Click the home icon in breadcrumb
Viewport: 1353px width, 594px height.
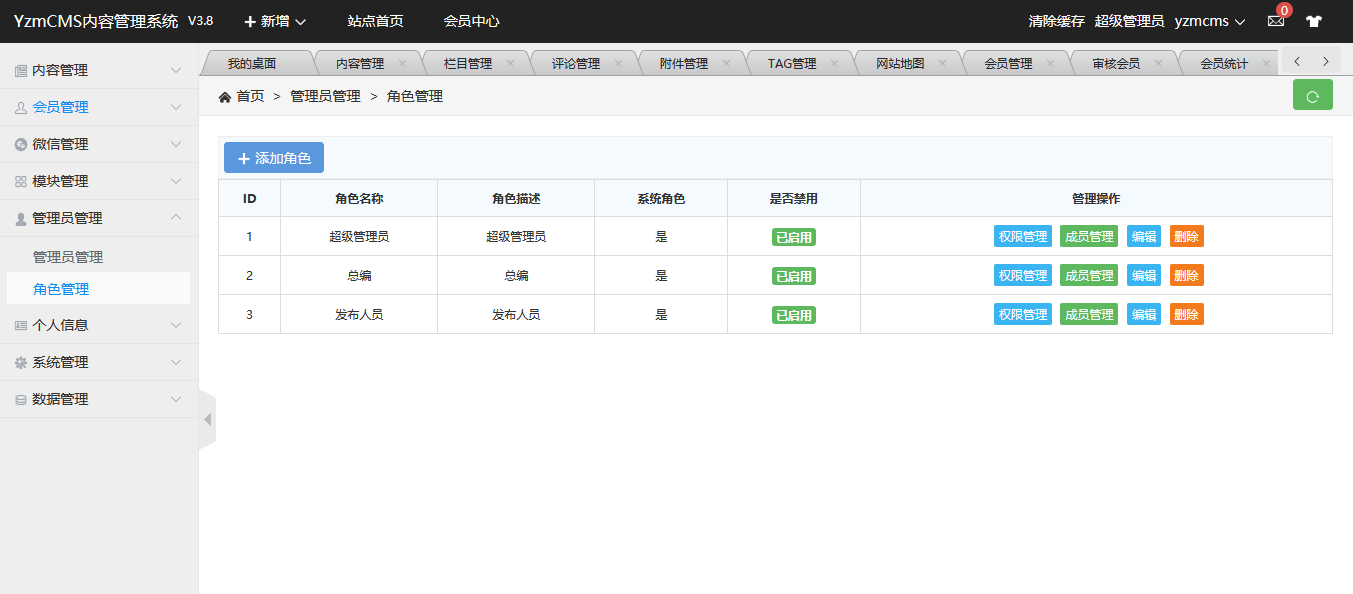(225, 97)
